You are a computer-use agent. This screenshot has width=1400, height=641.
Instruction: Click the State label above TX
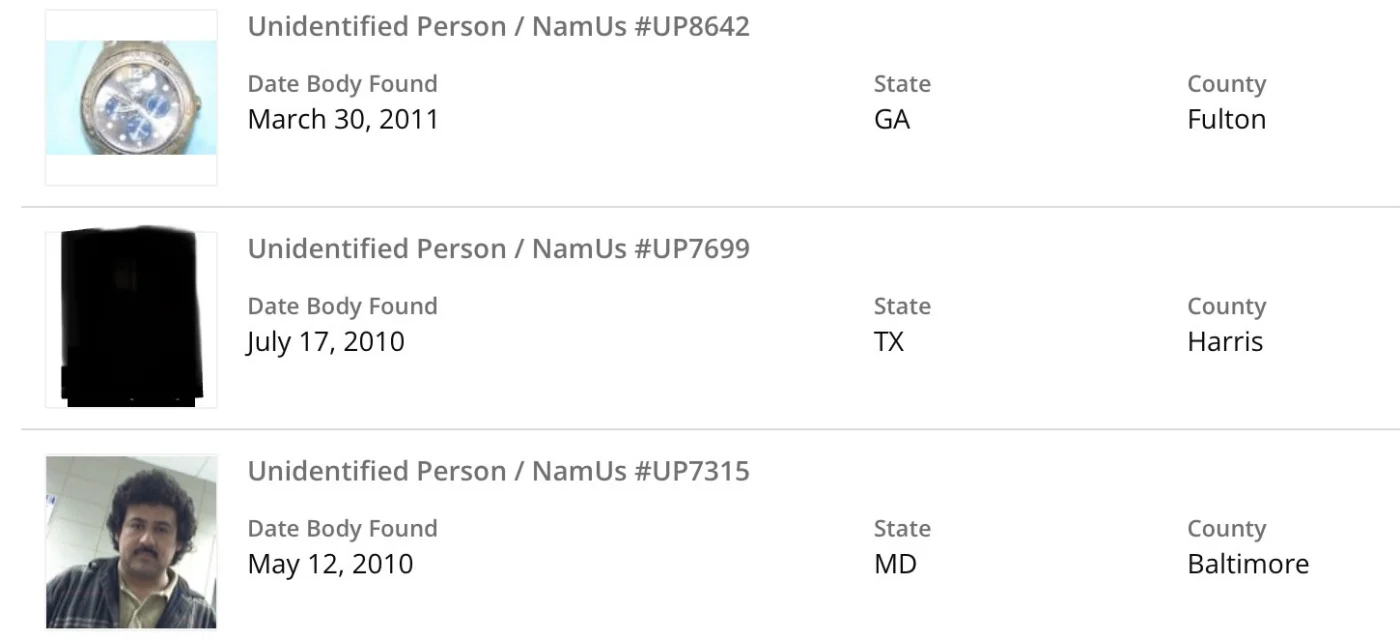(x=902, y=306)
